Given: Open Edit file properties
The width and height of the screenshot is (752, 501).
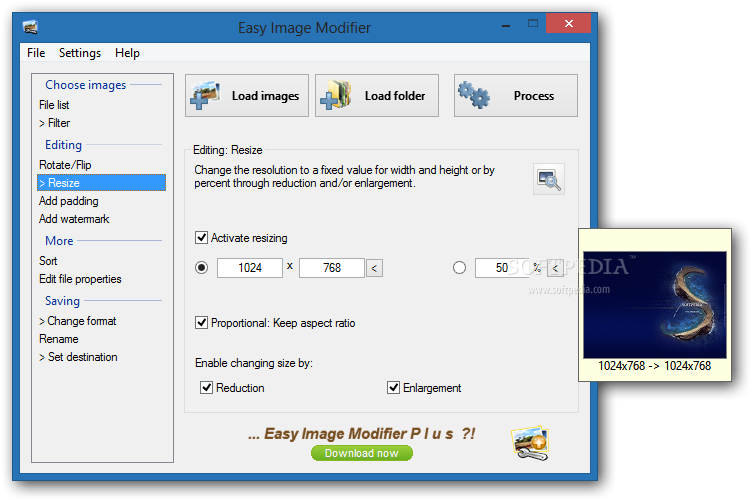Looking at the screenshot, I should (x=80, y=279).
